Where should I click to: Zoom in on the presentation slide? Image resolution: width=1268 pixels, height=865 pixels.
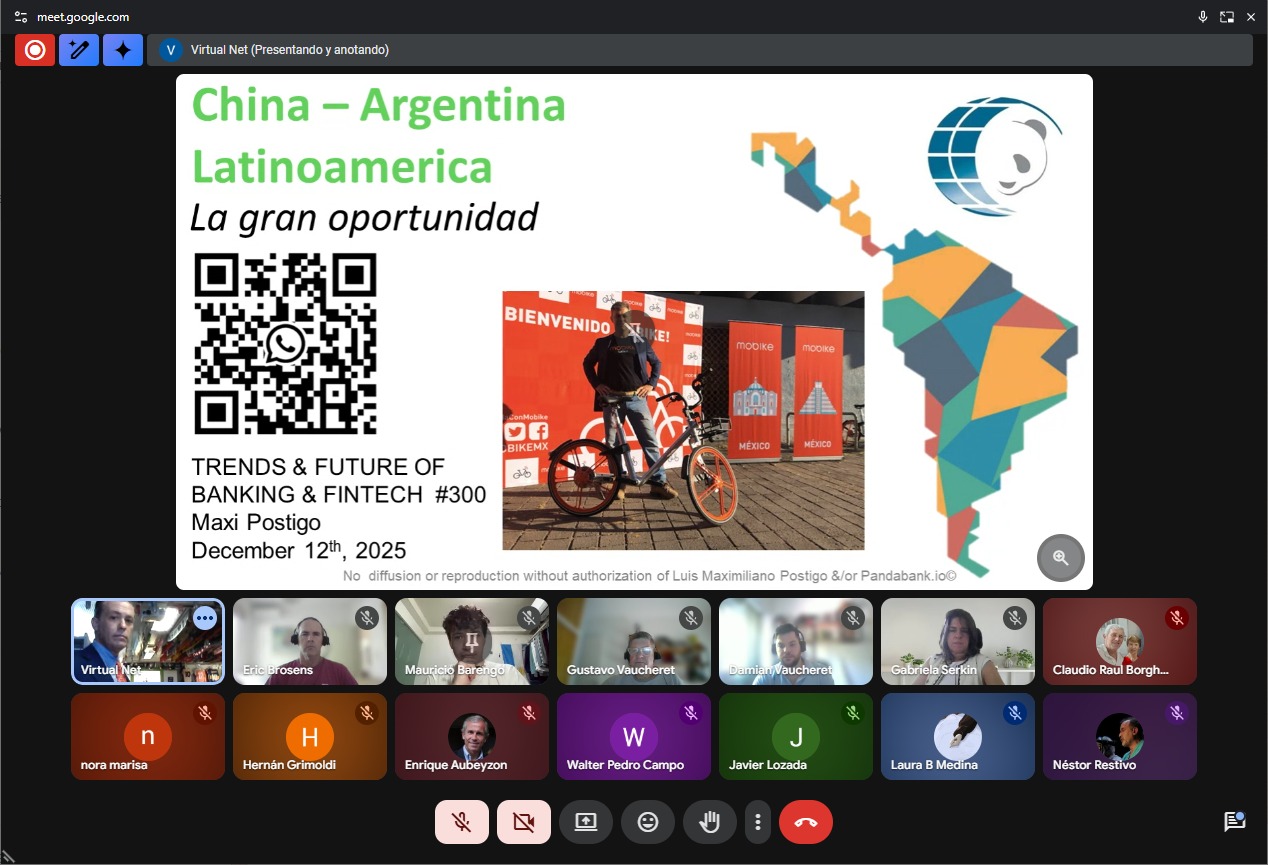pos(1060,558)
